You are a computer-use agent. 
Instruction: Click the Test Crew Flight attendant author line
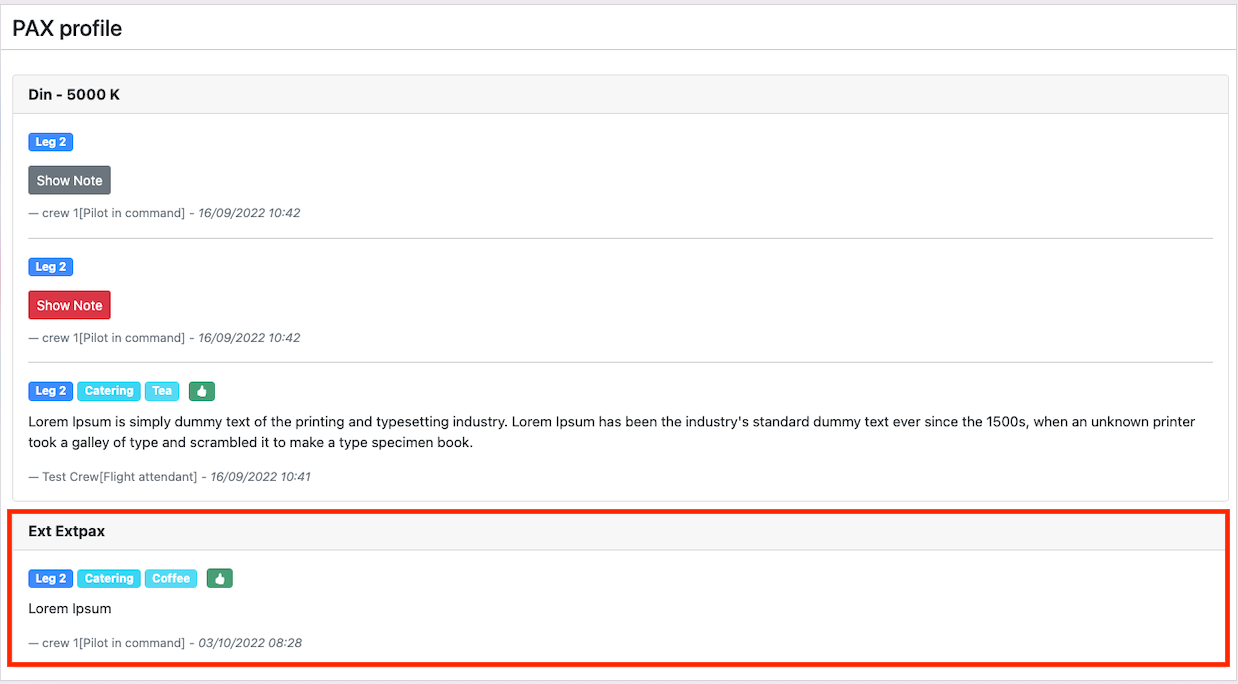119,477
